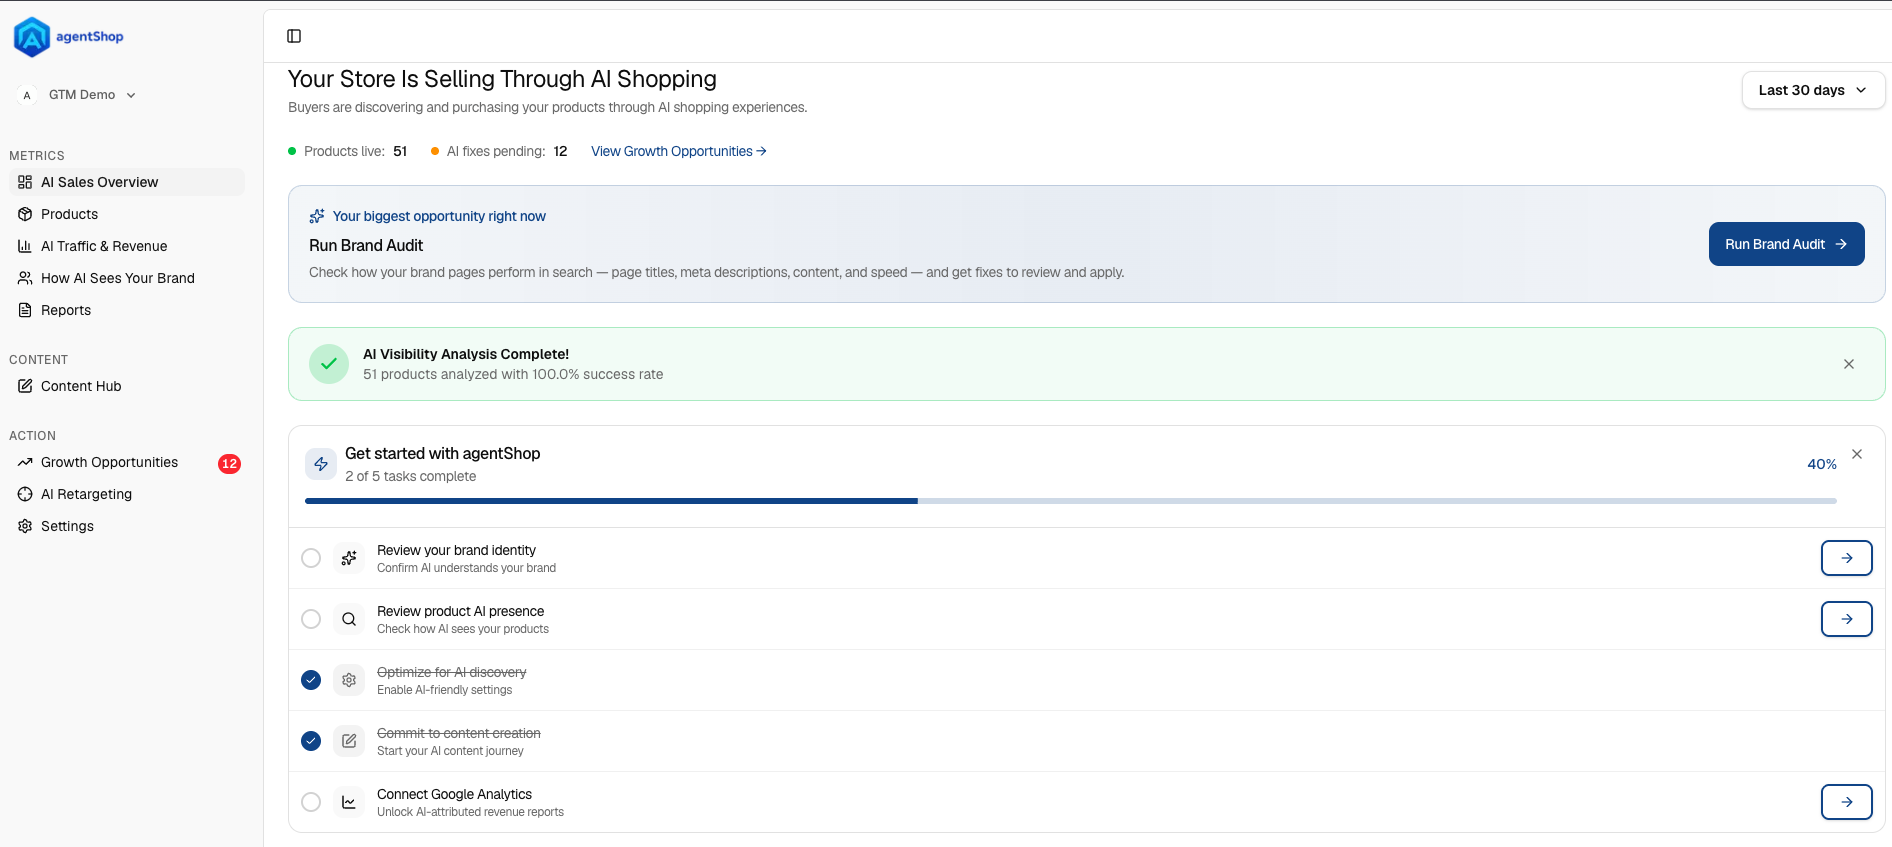
Task: Click the AI fixes pending: 12 status
Action: click(x=499, y=151)
